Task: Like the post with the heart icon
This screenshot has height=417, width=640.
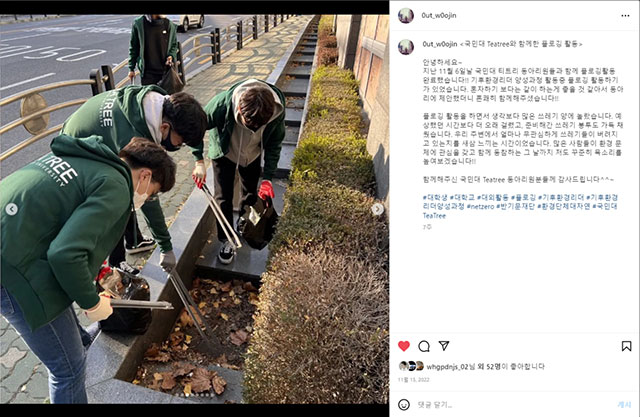Action: (404, 346)
